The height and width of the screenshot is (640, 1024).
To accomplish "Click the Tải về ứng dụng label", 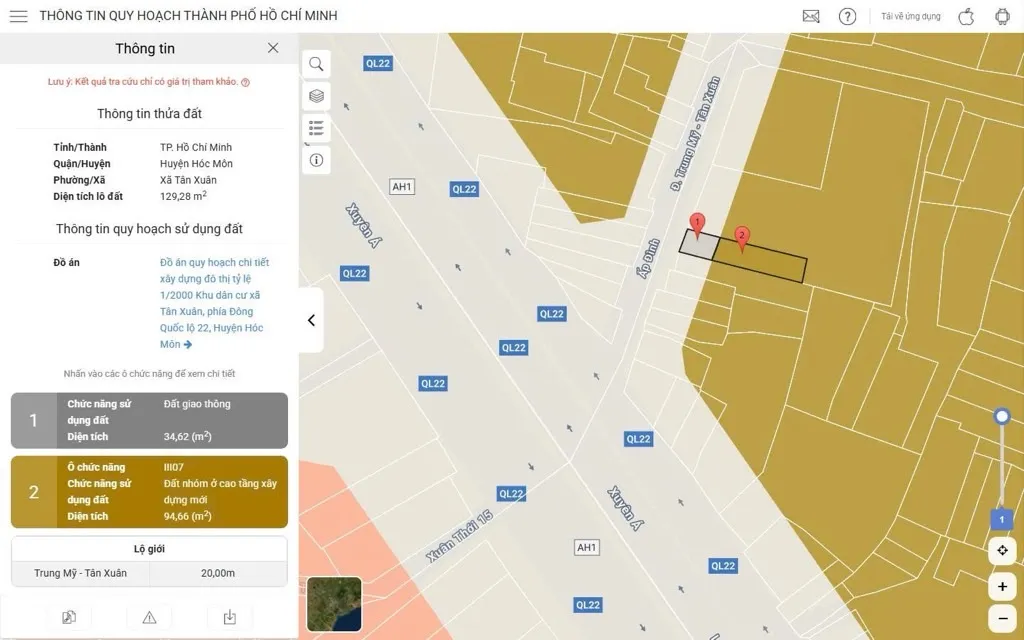I will coord(910,16).
